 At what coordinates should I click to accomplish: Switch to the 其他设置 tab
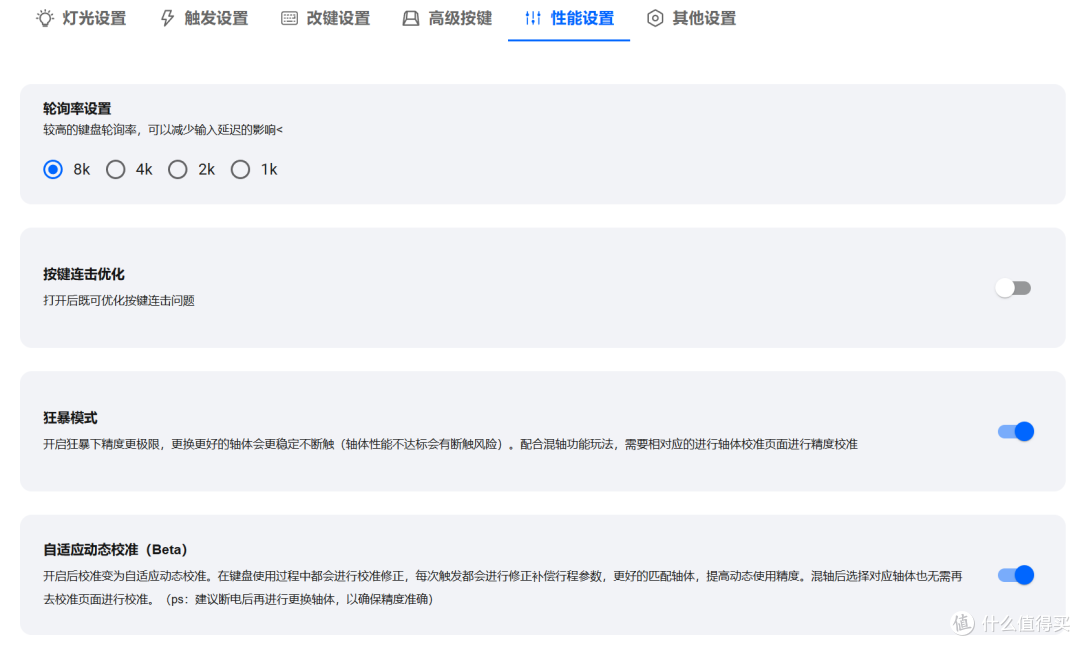[692, 19]
